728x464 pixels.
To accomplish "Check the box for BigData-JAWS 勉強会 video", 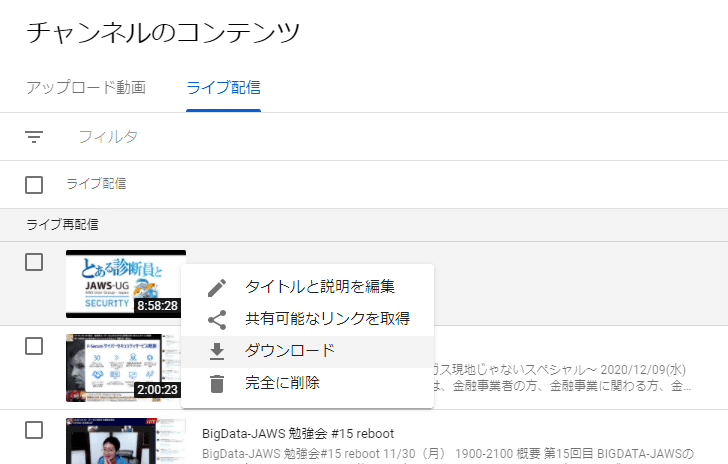I will pos(34,430).
